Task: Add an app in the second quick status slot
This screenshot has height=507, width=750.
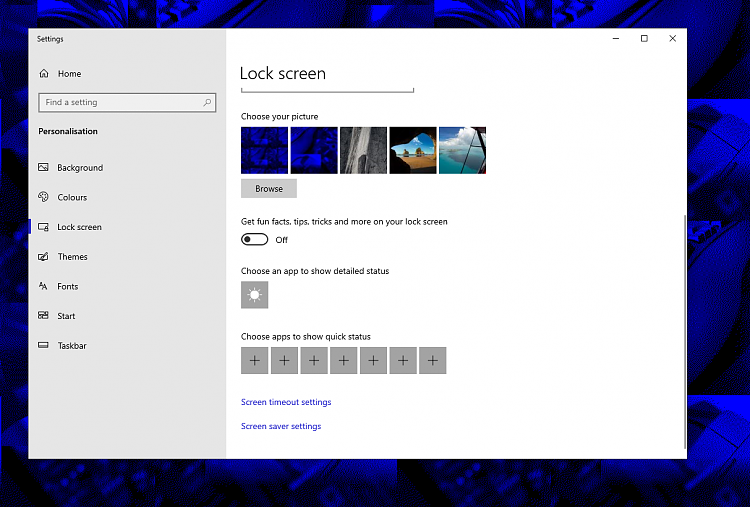Action: (284, 361)
